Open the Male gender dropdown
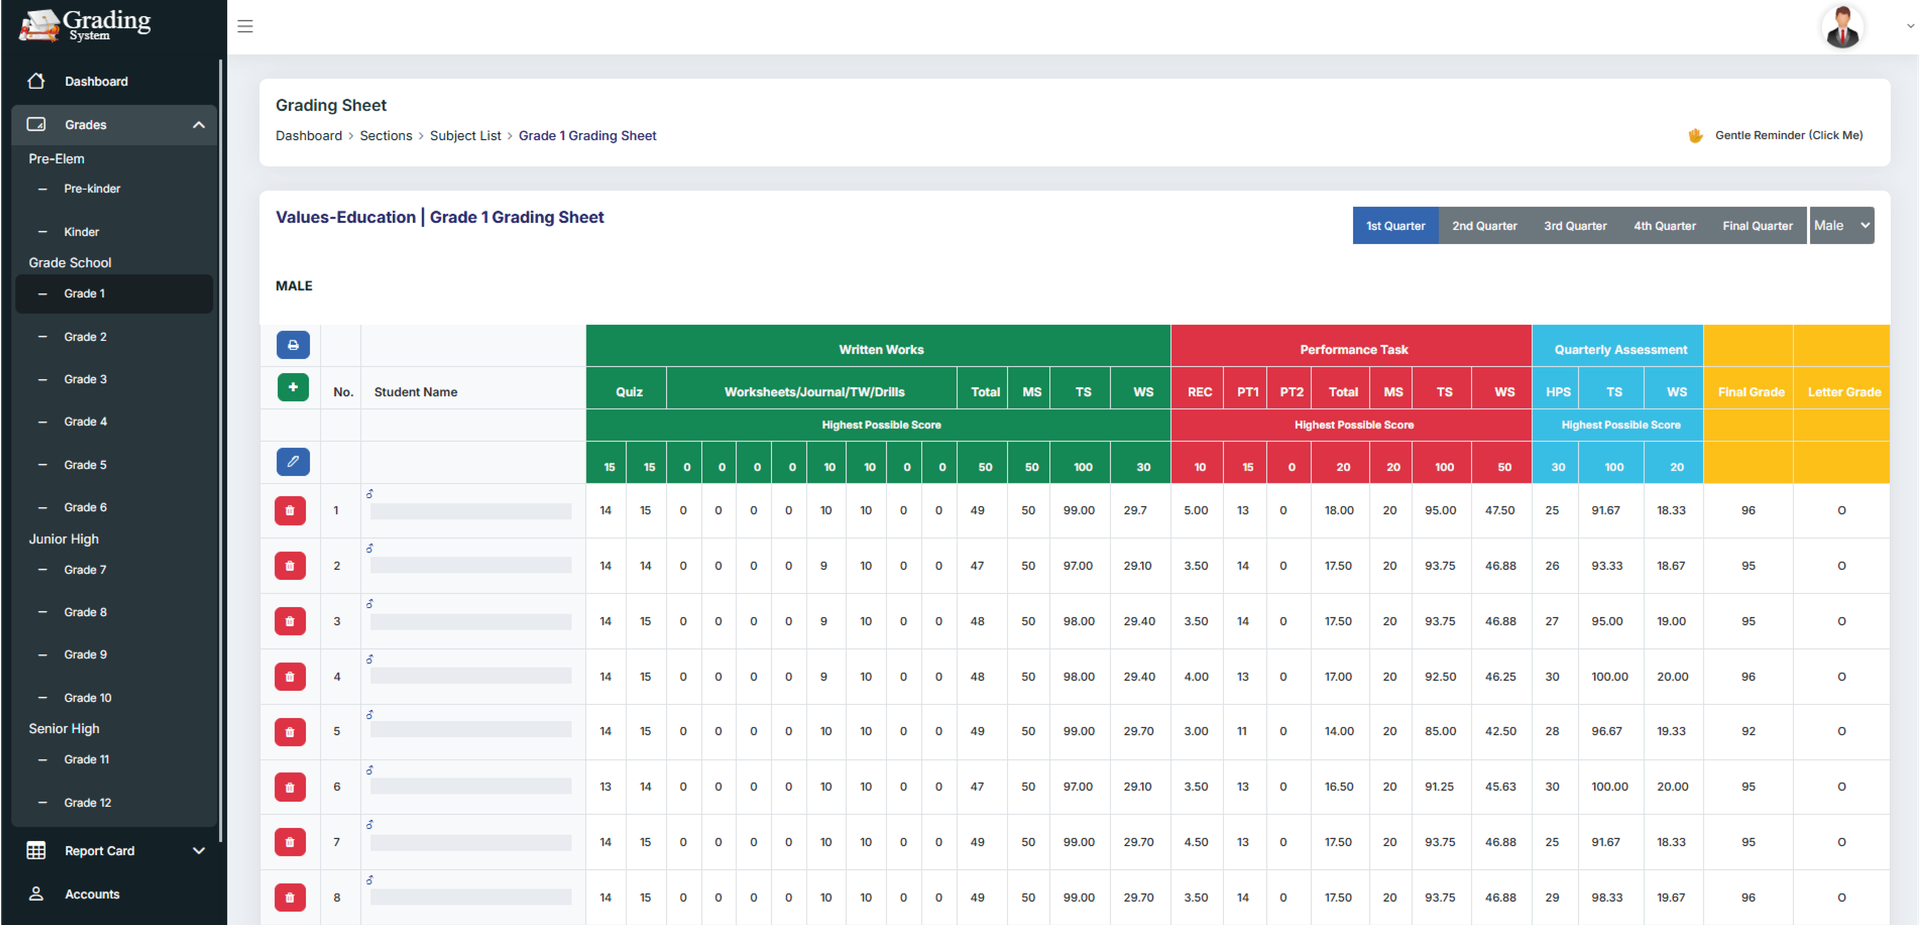Screen dimensions: 1920x925 1841,226
